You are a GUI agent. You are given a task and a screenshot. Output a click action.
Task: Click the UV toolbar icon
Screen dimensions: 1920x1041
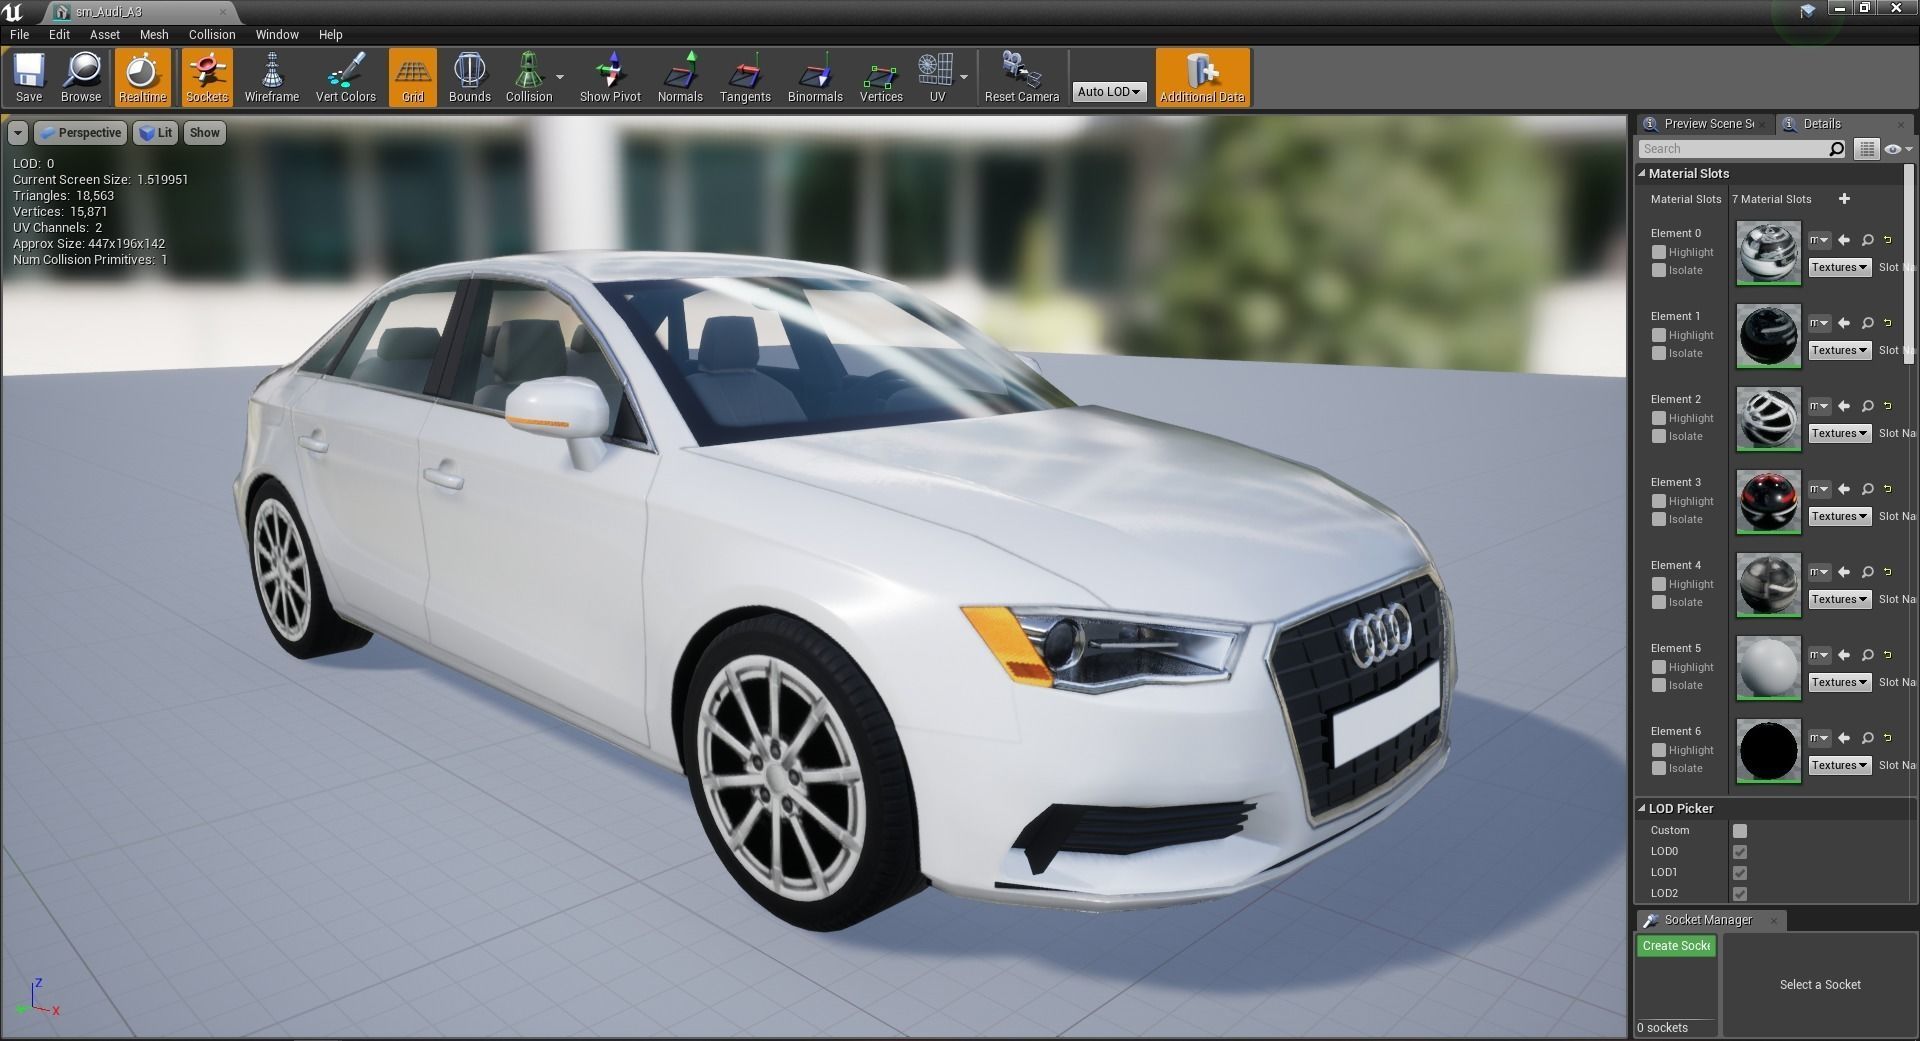point(937,78)
